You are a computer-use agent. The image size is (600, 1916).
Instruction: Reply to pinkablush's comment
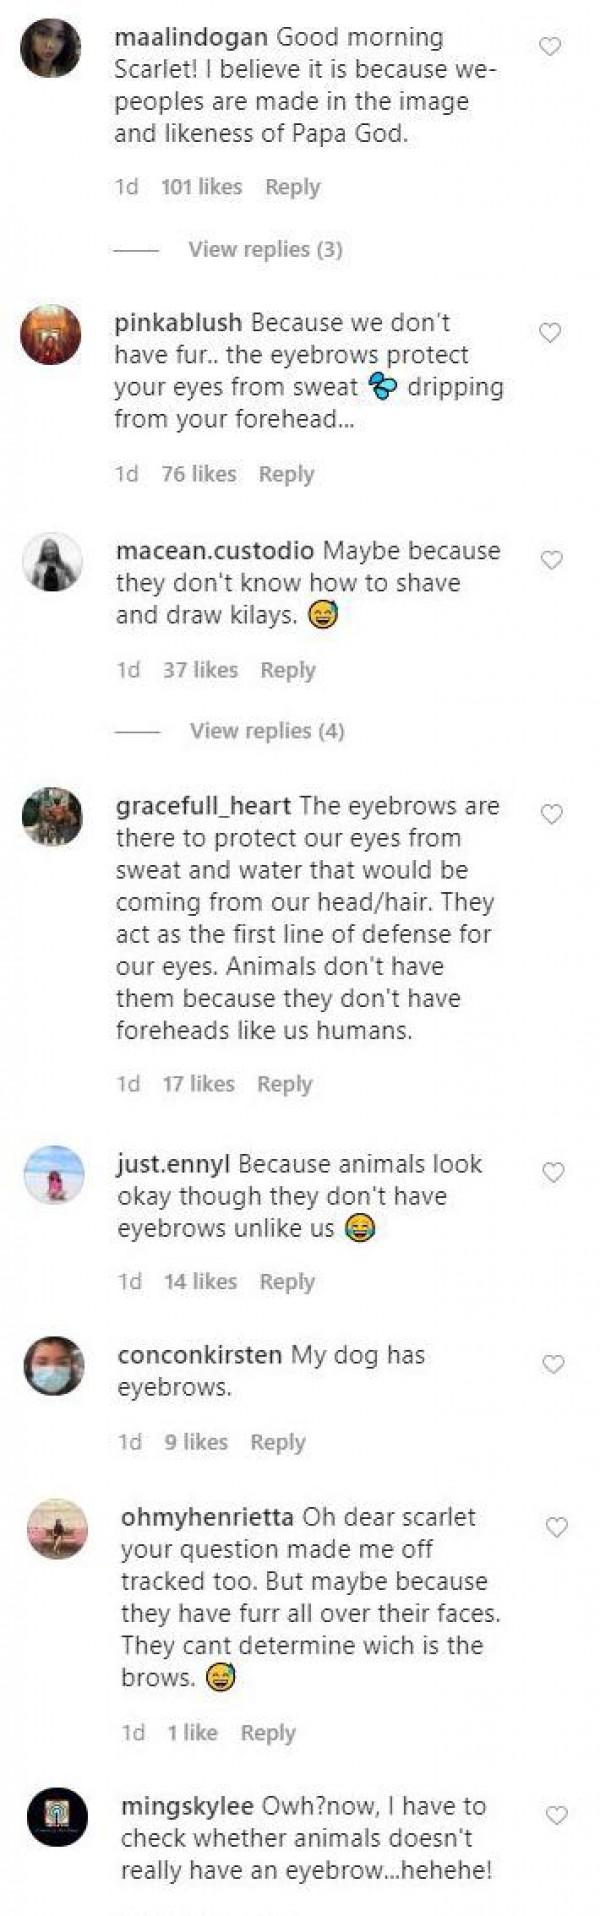[x=288, y=474]
